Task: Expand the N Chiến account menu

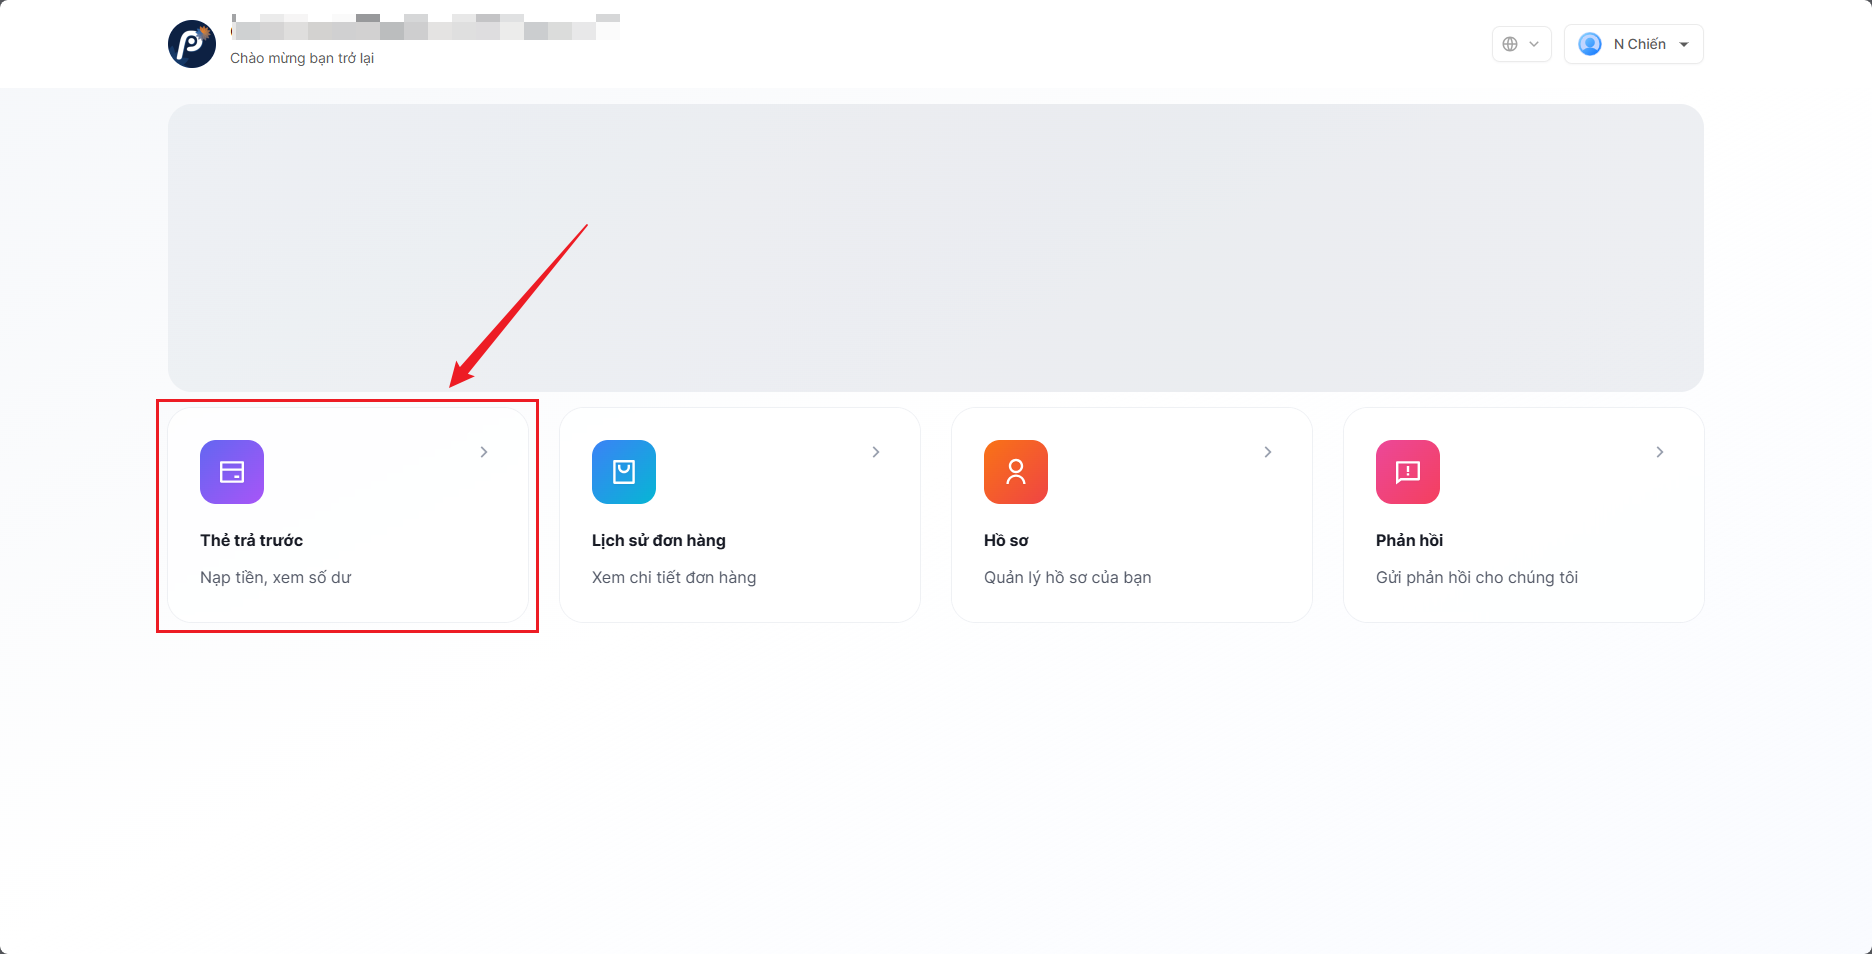Action: tap(1684, 44)
